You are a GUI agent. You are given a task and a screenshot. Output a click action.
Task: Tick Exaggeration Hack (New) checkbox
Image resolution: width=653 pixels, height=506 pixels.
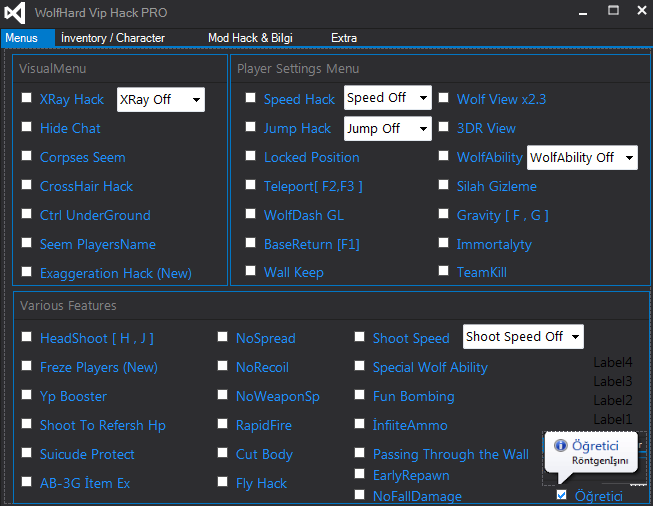[27, 272]
